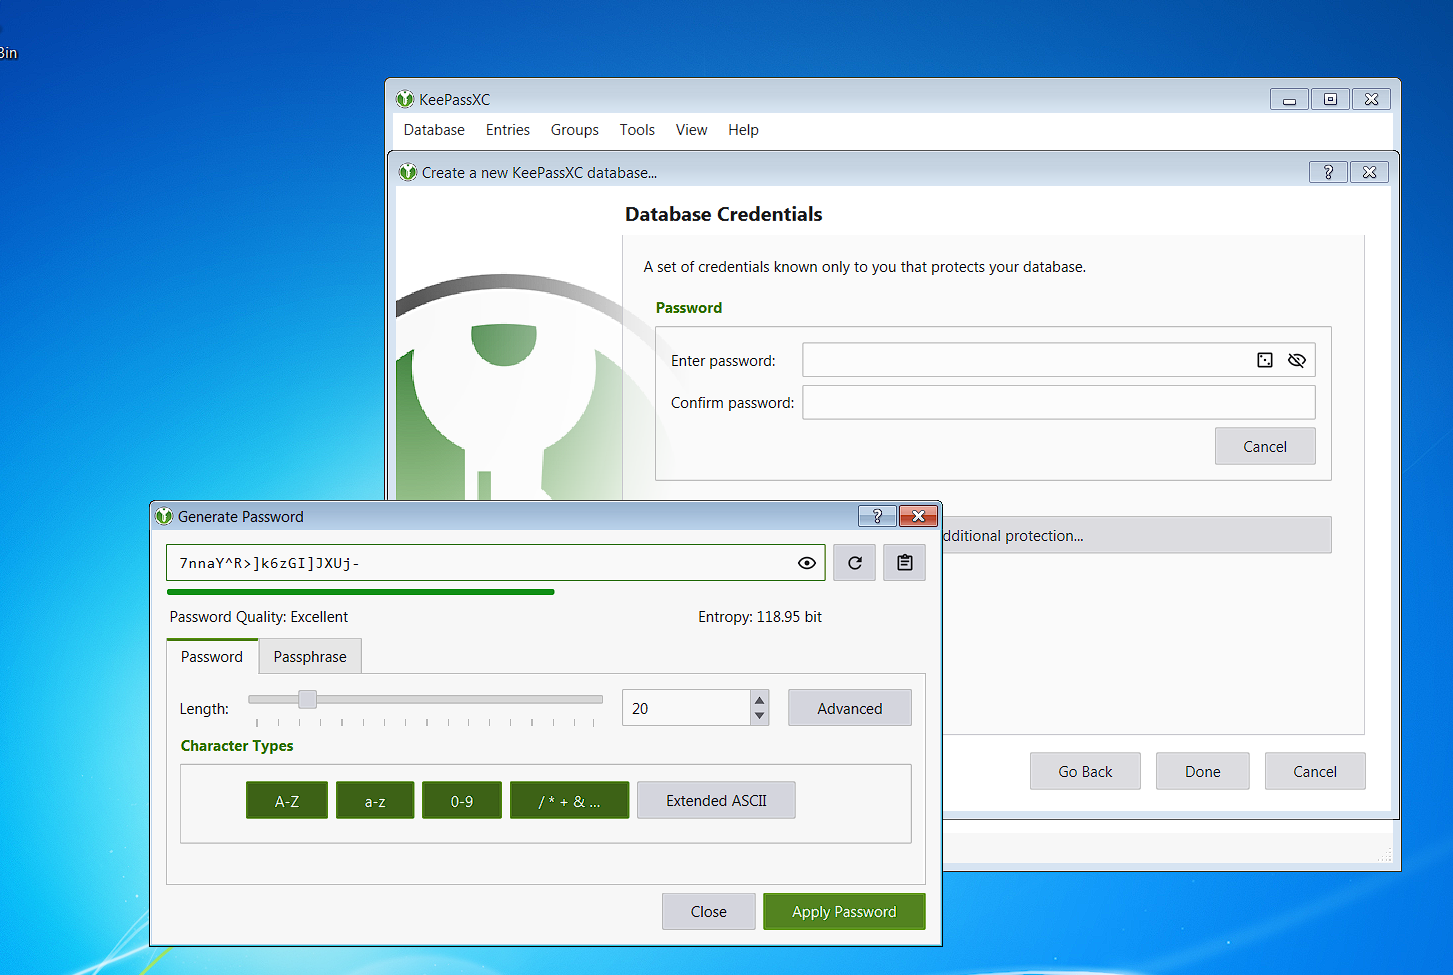Click the dice icon to open password generator

coord(1265,359)
